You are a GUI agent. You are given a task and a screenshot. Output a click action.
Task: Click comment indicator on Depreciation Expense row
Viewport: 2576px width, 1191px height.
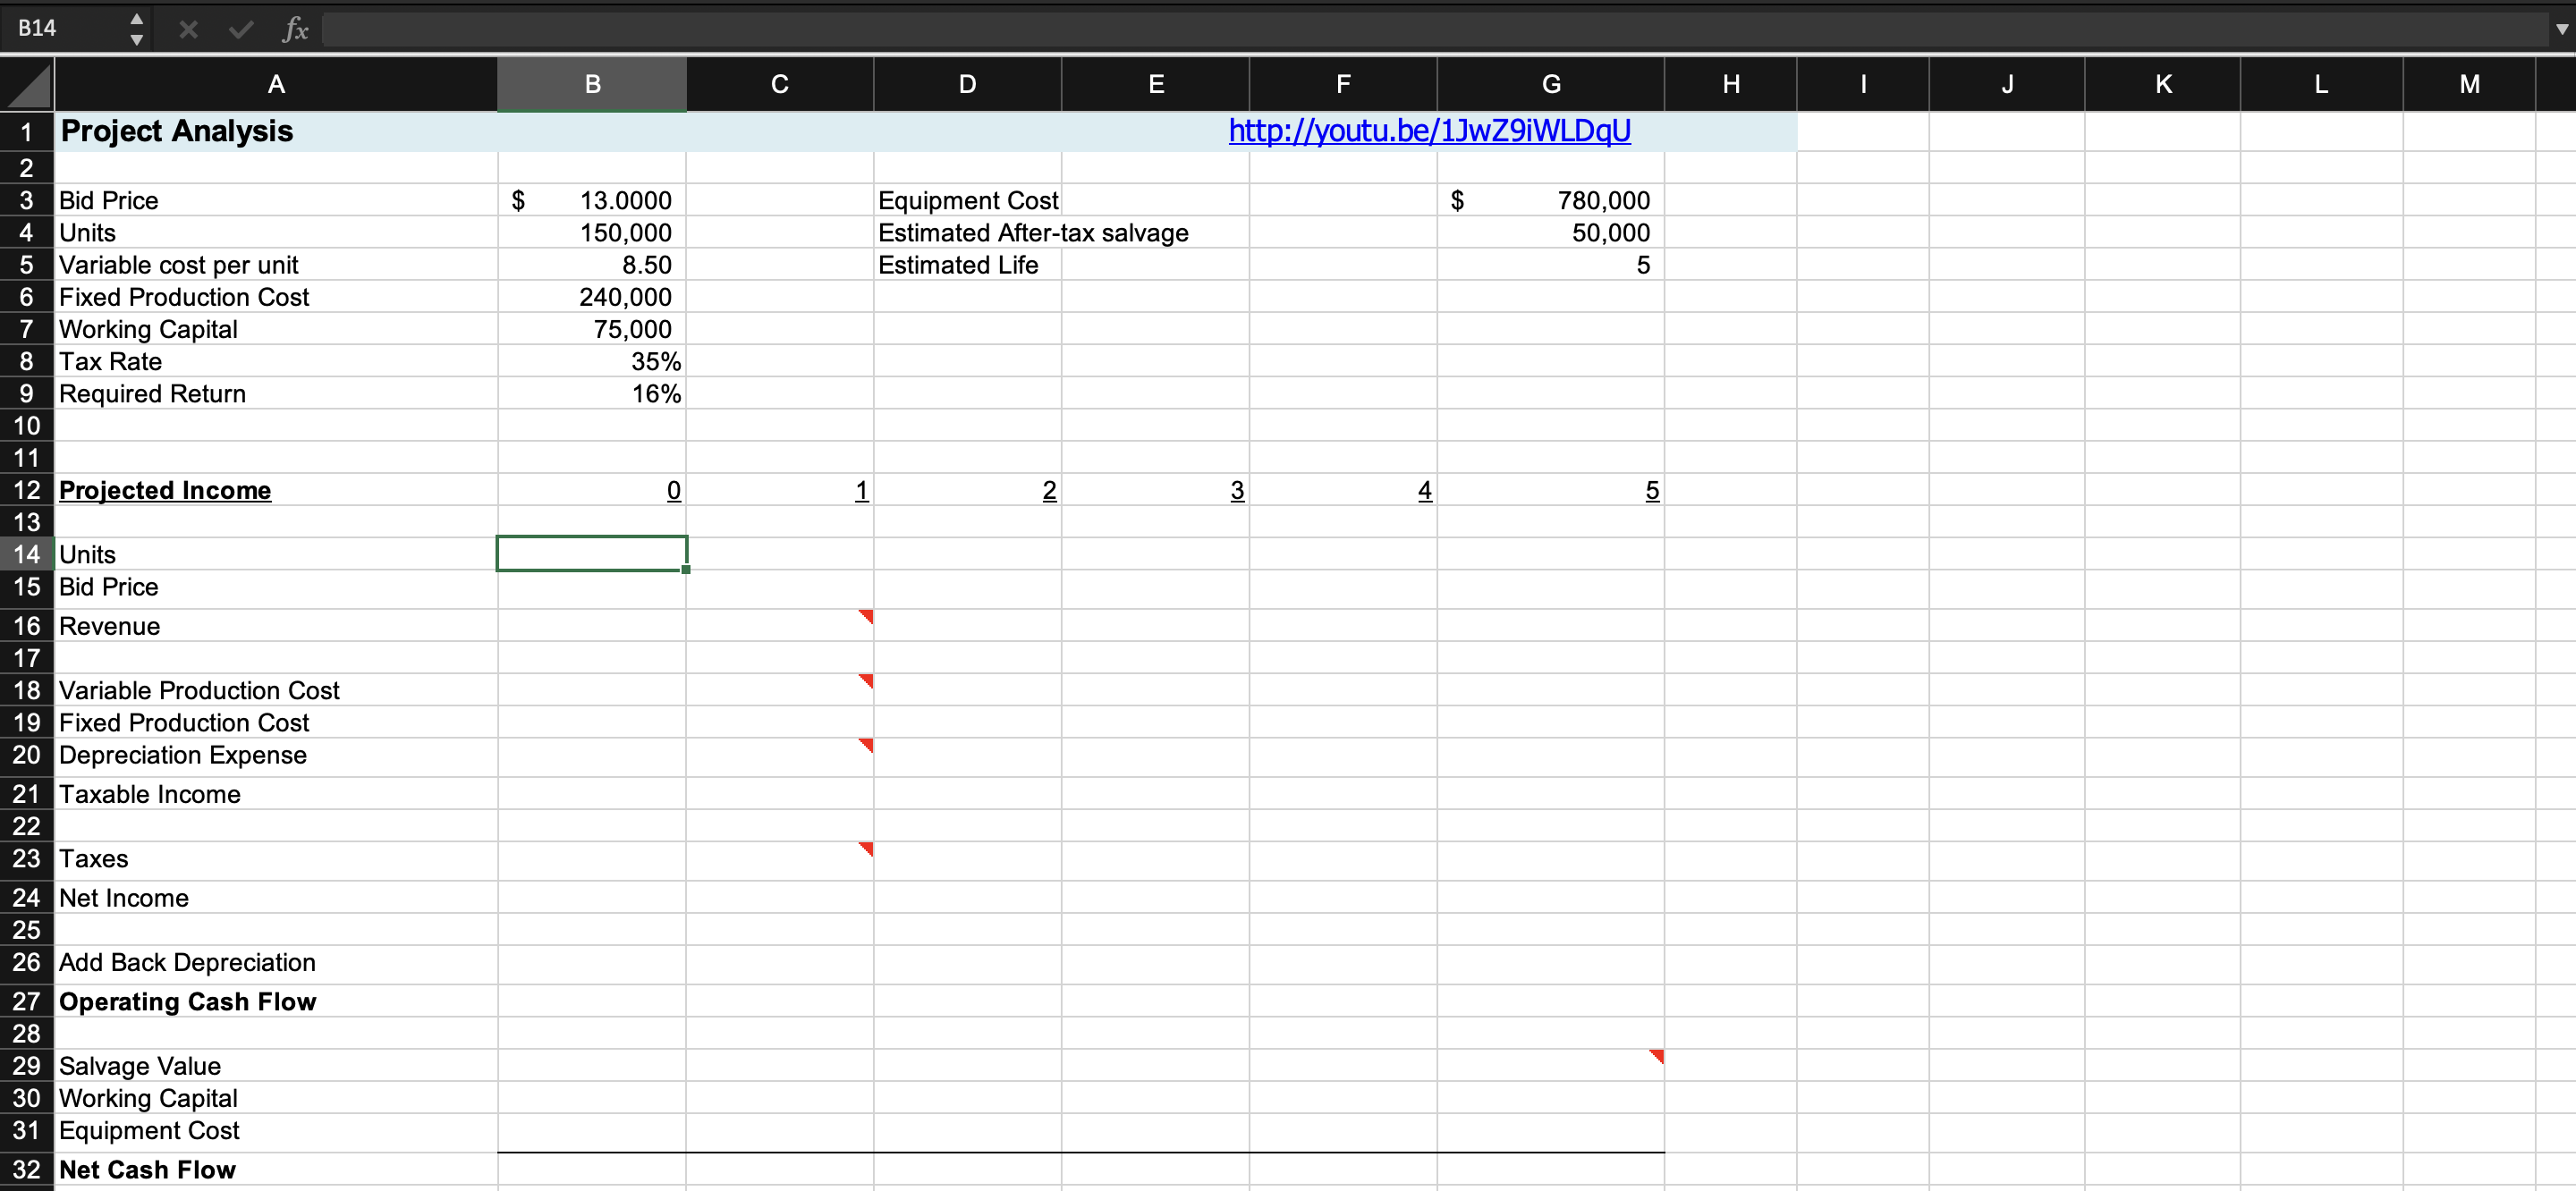[867, 744]
